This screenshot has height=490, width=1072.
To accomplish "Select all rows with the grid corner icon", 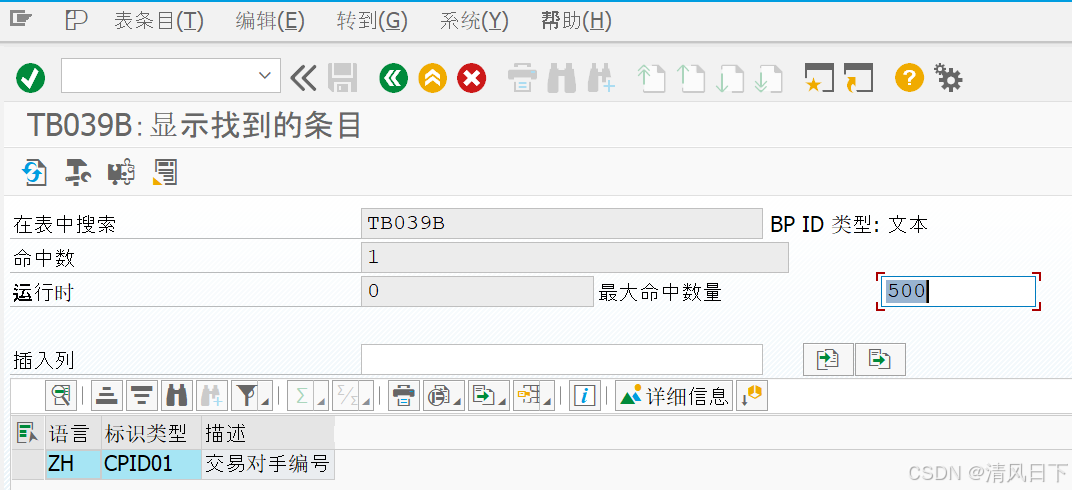I will pos(27,432).
